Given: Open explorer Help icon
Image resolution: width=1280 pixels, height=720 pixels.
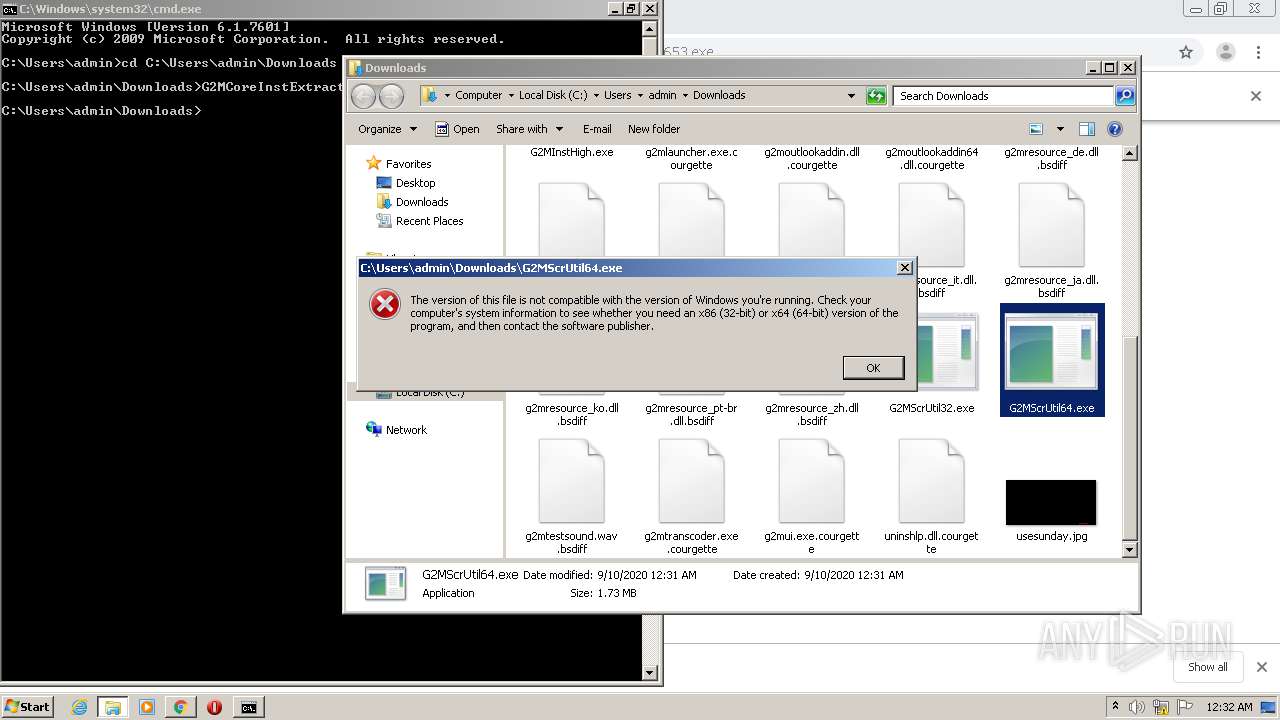Looking at the screenshot, I should [1115, 129].
